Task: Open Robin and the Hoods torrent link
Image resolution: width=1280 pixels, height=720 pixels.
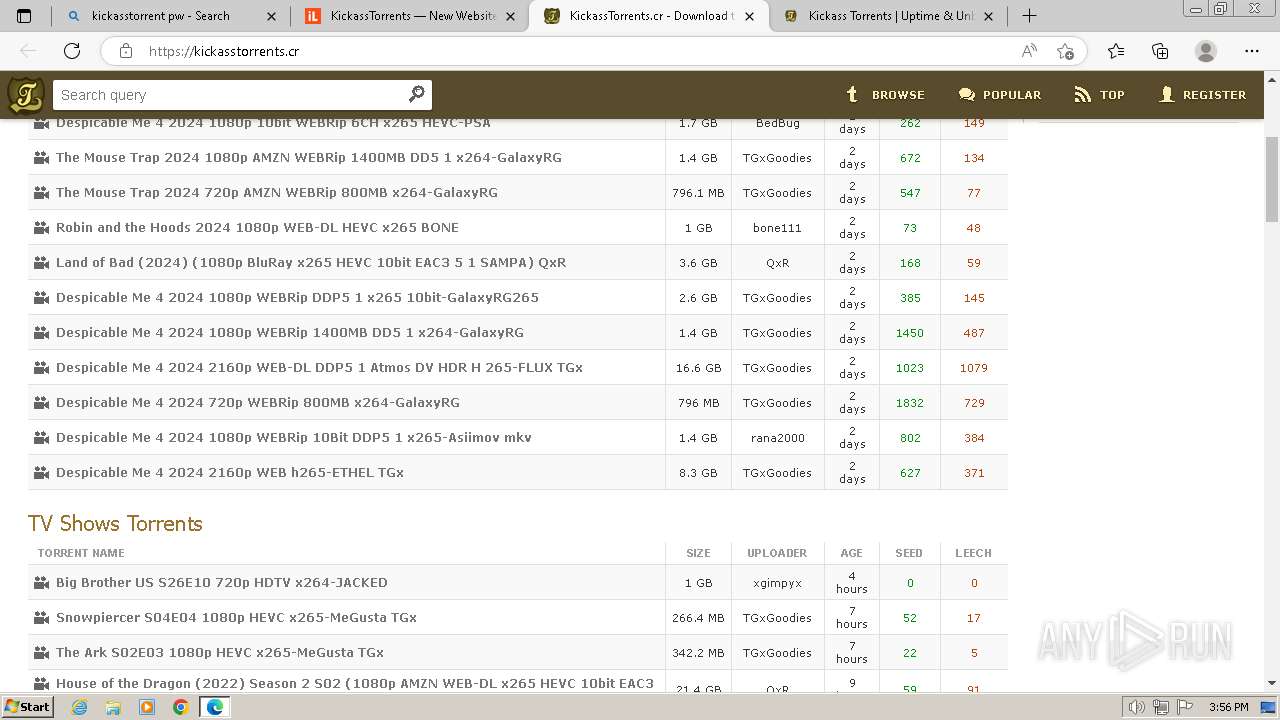Action: pos(257,228)
